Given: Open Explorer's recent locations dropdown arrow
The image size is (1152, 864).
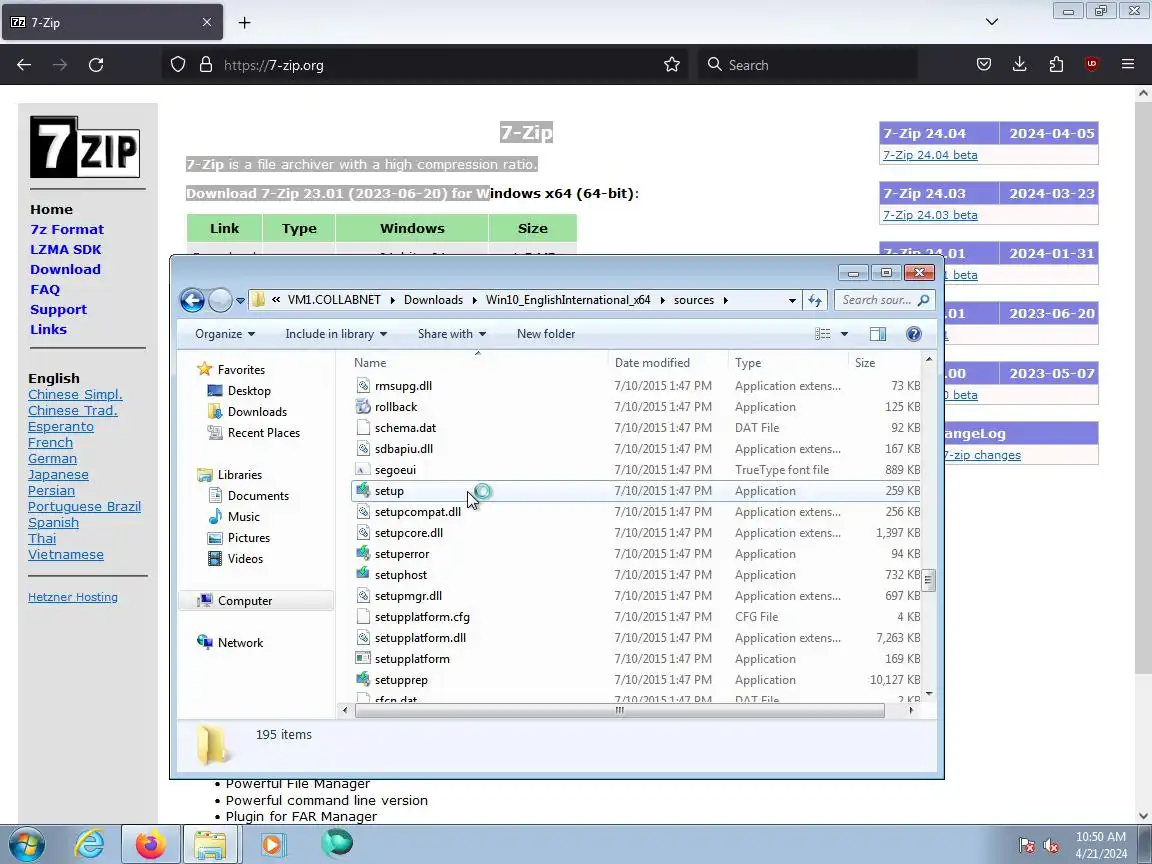Looking at the screenshot, I should (240, 300).
